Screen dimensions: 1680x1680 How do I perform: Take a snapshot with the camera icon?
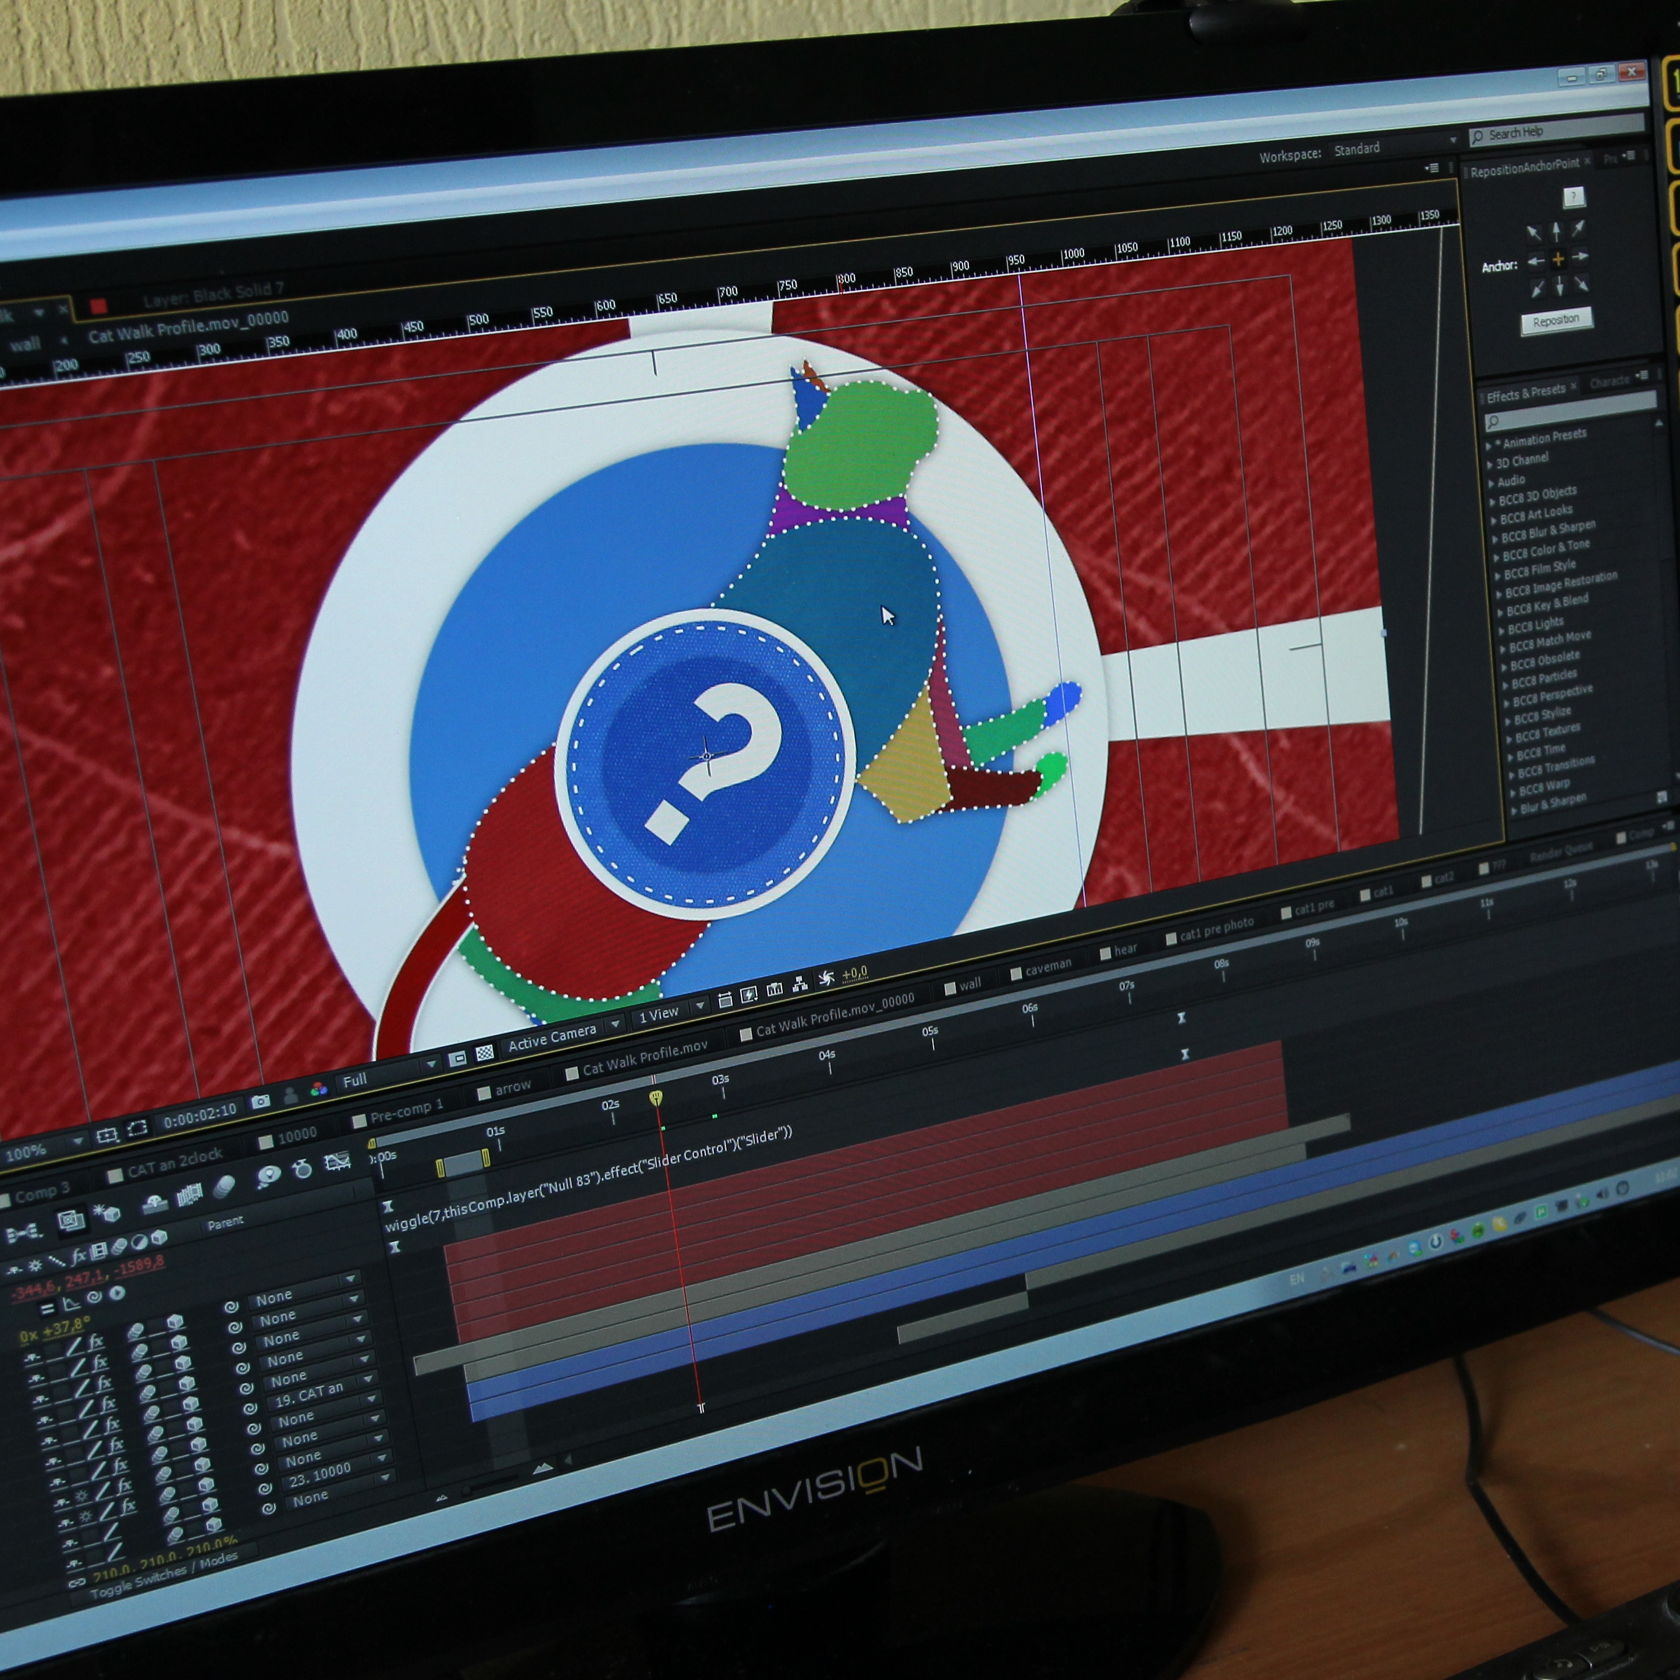click(261, 1101)
